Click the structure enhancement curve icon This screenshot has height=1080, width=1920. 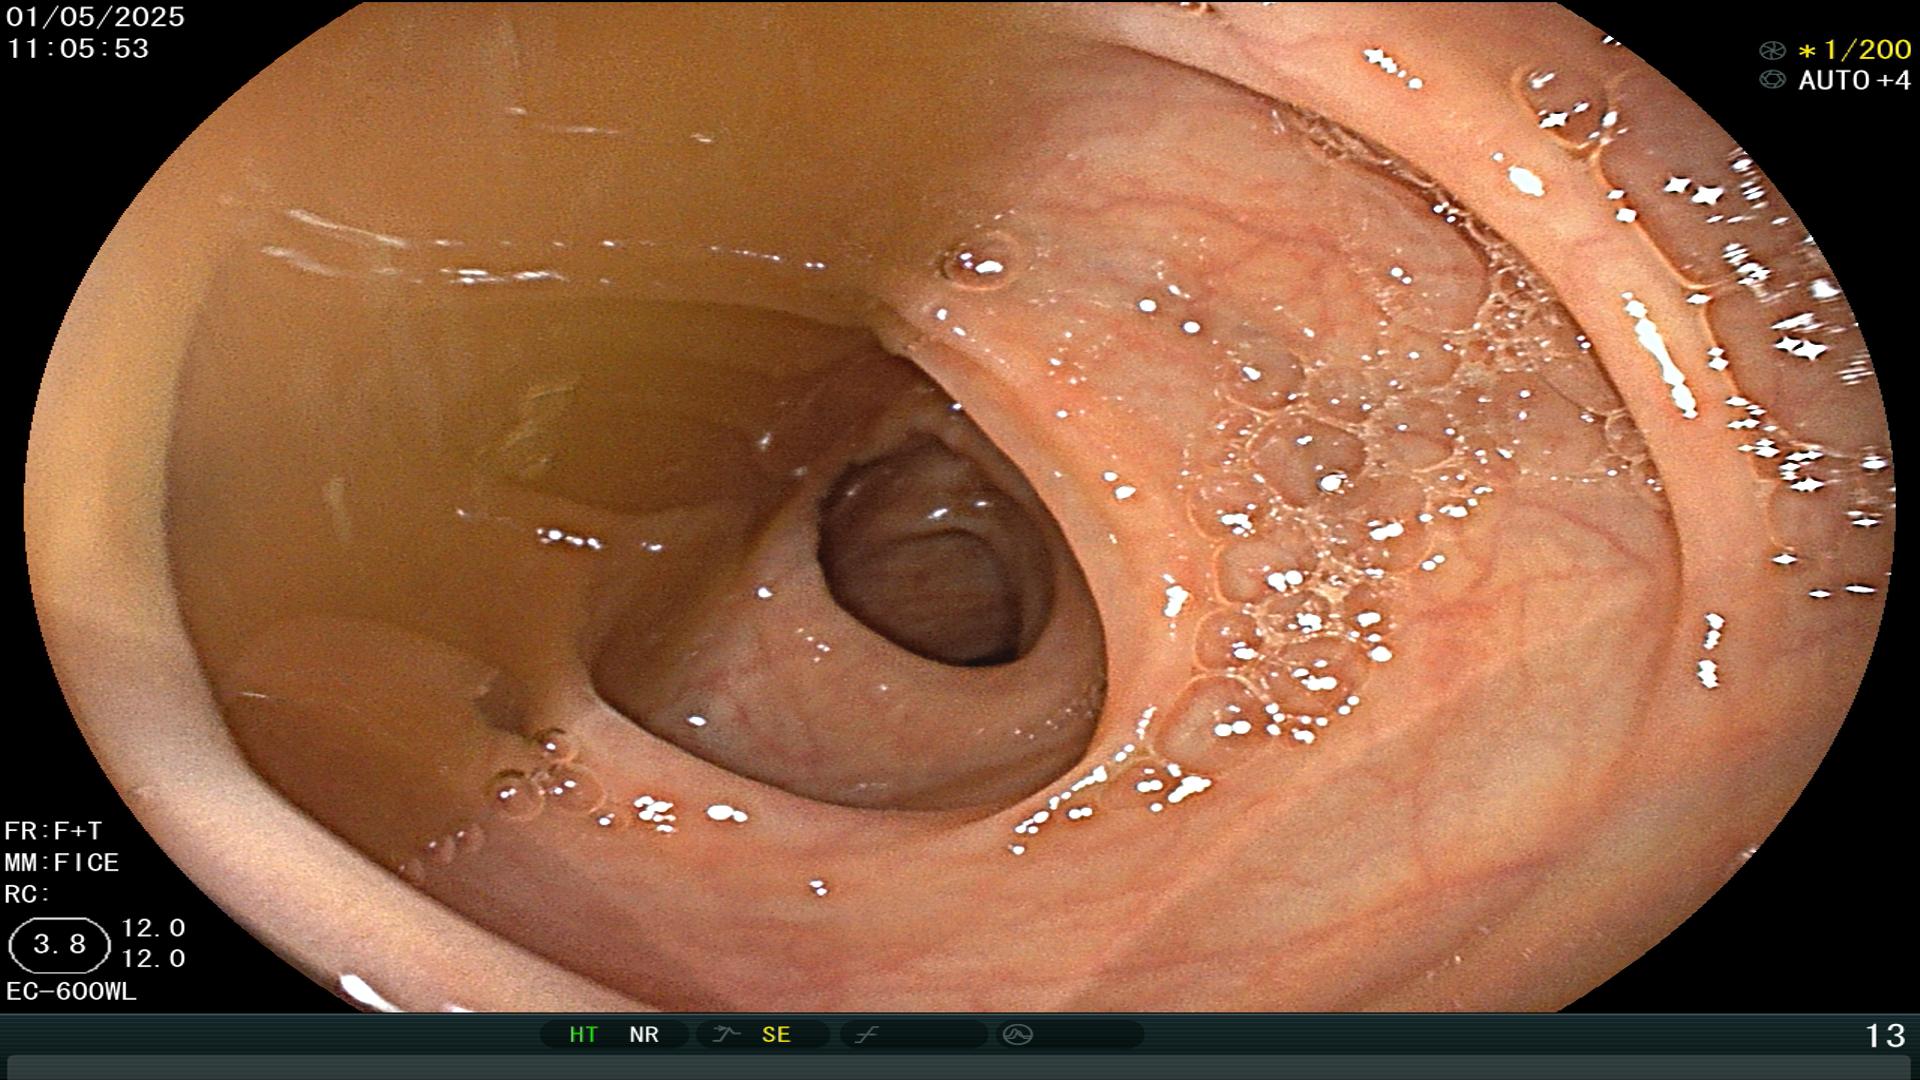click(726, 1035)
